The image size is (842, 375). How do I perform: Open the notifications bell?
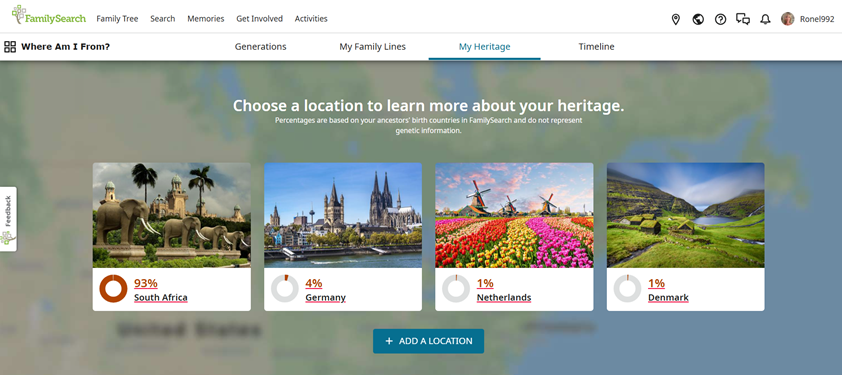tap(765, 19)
